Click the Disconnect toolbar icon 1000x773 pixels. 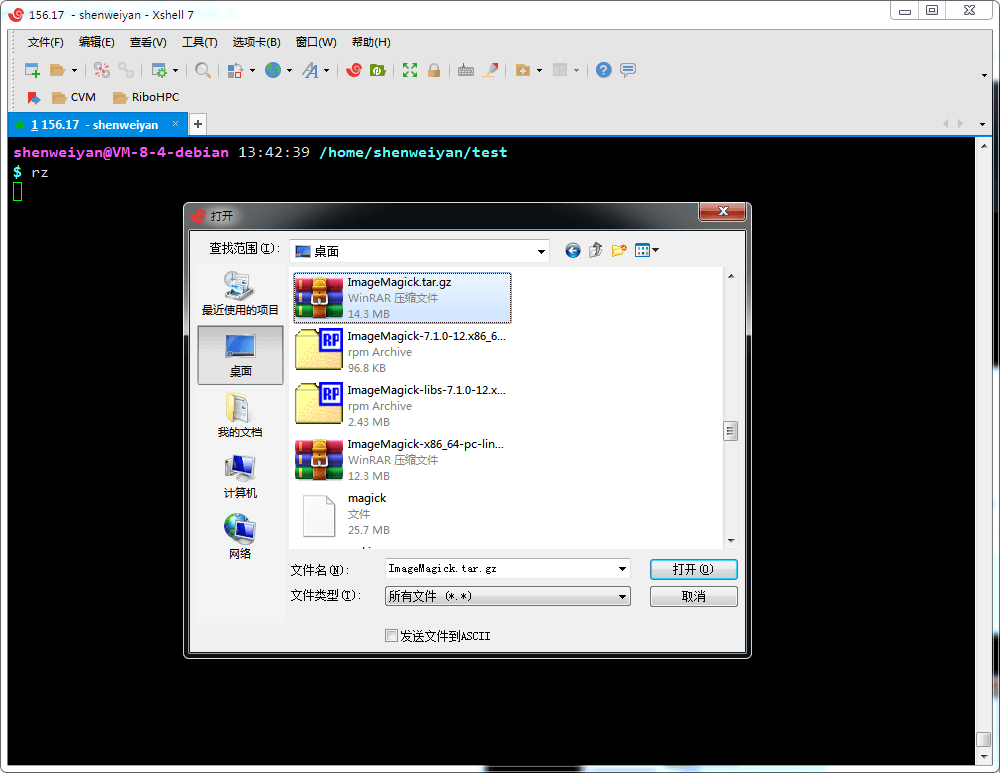point(101,70)
